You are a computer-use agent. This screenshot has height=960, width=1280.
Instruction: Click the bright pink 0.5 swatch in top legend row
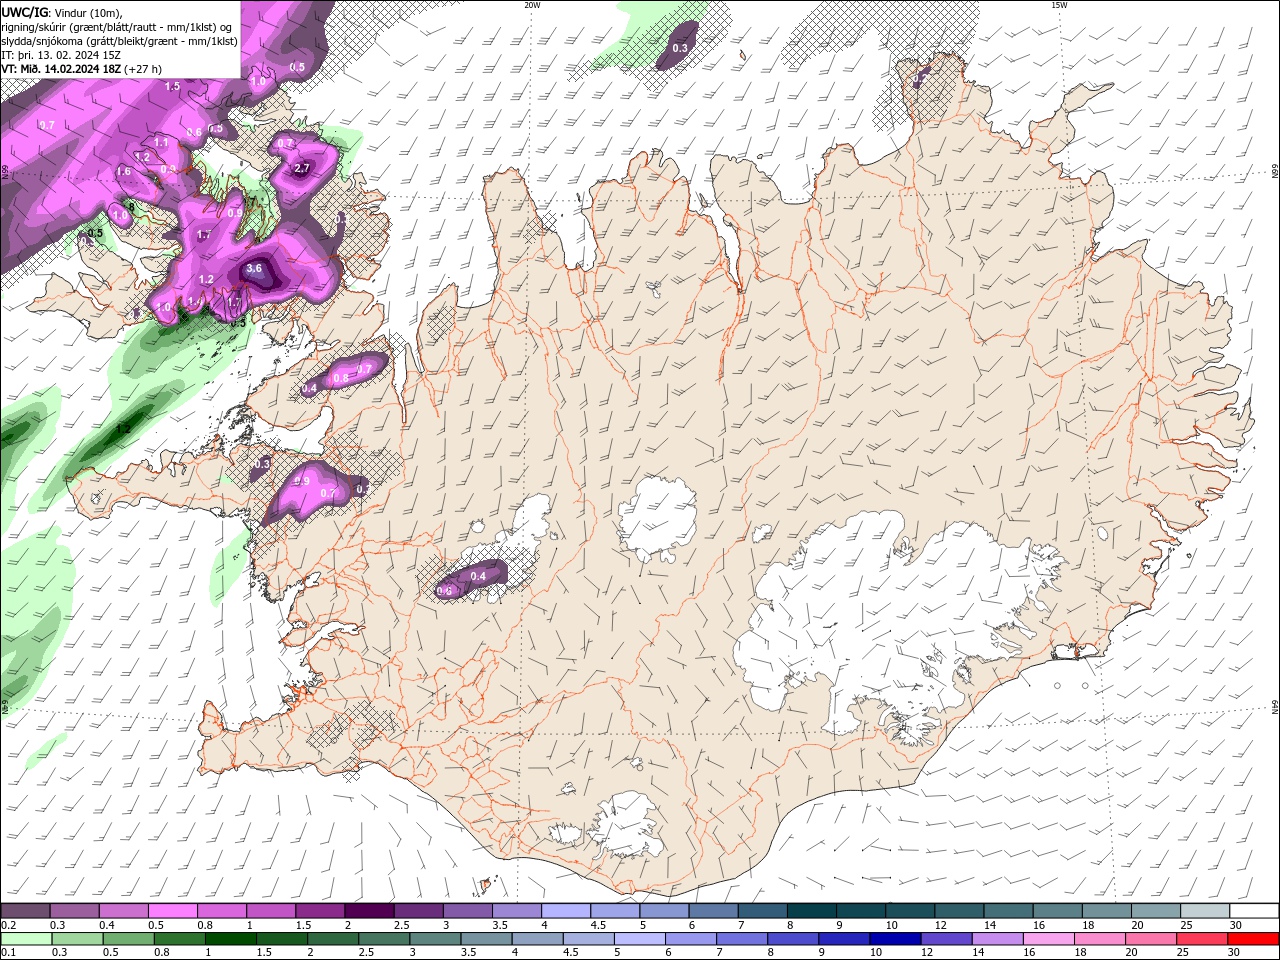pyautogui.click(x=172, y=911)
